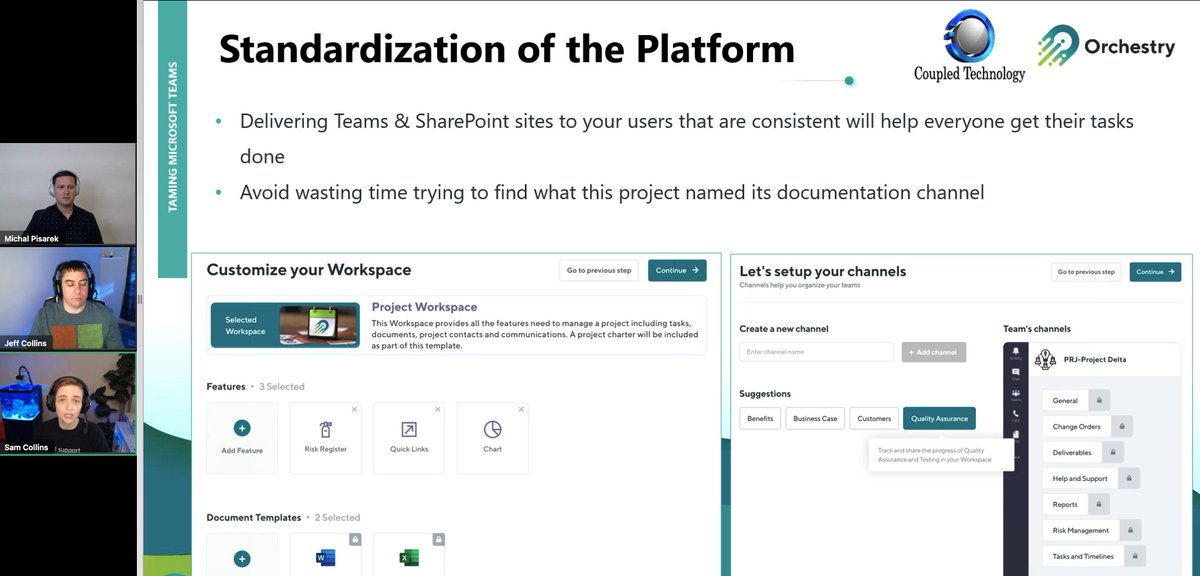Select the Reports channel
The height and width of the screenshot is (576, 1200).
tap(1065, 504)
